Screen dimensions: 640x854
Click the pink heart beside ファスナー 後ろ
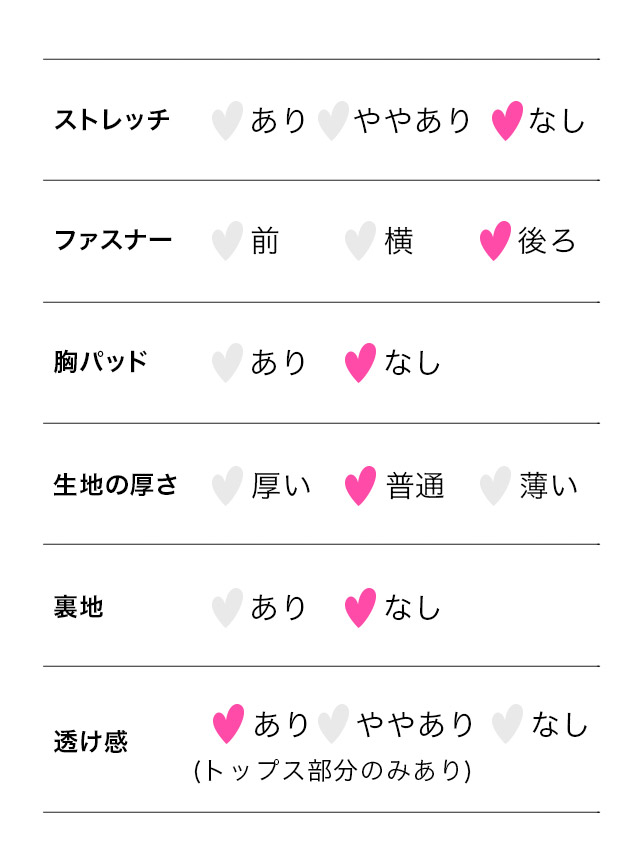coord(495,241)
